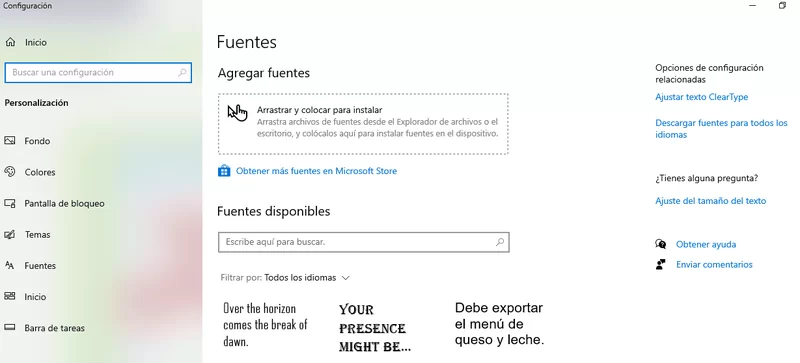800x363 pixels.
Task: Click magnifier in Buscar una configuración box
Action: coord(182,72)
